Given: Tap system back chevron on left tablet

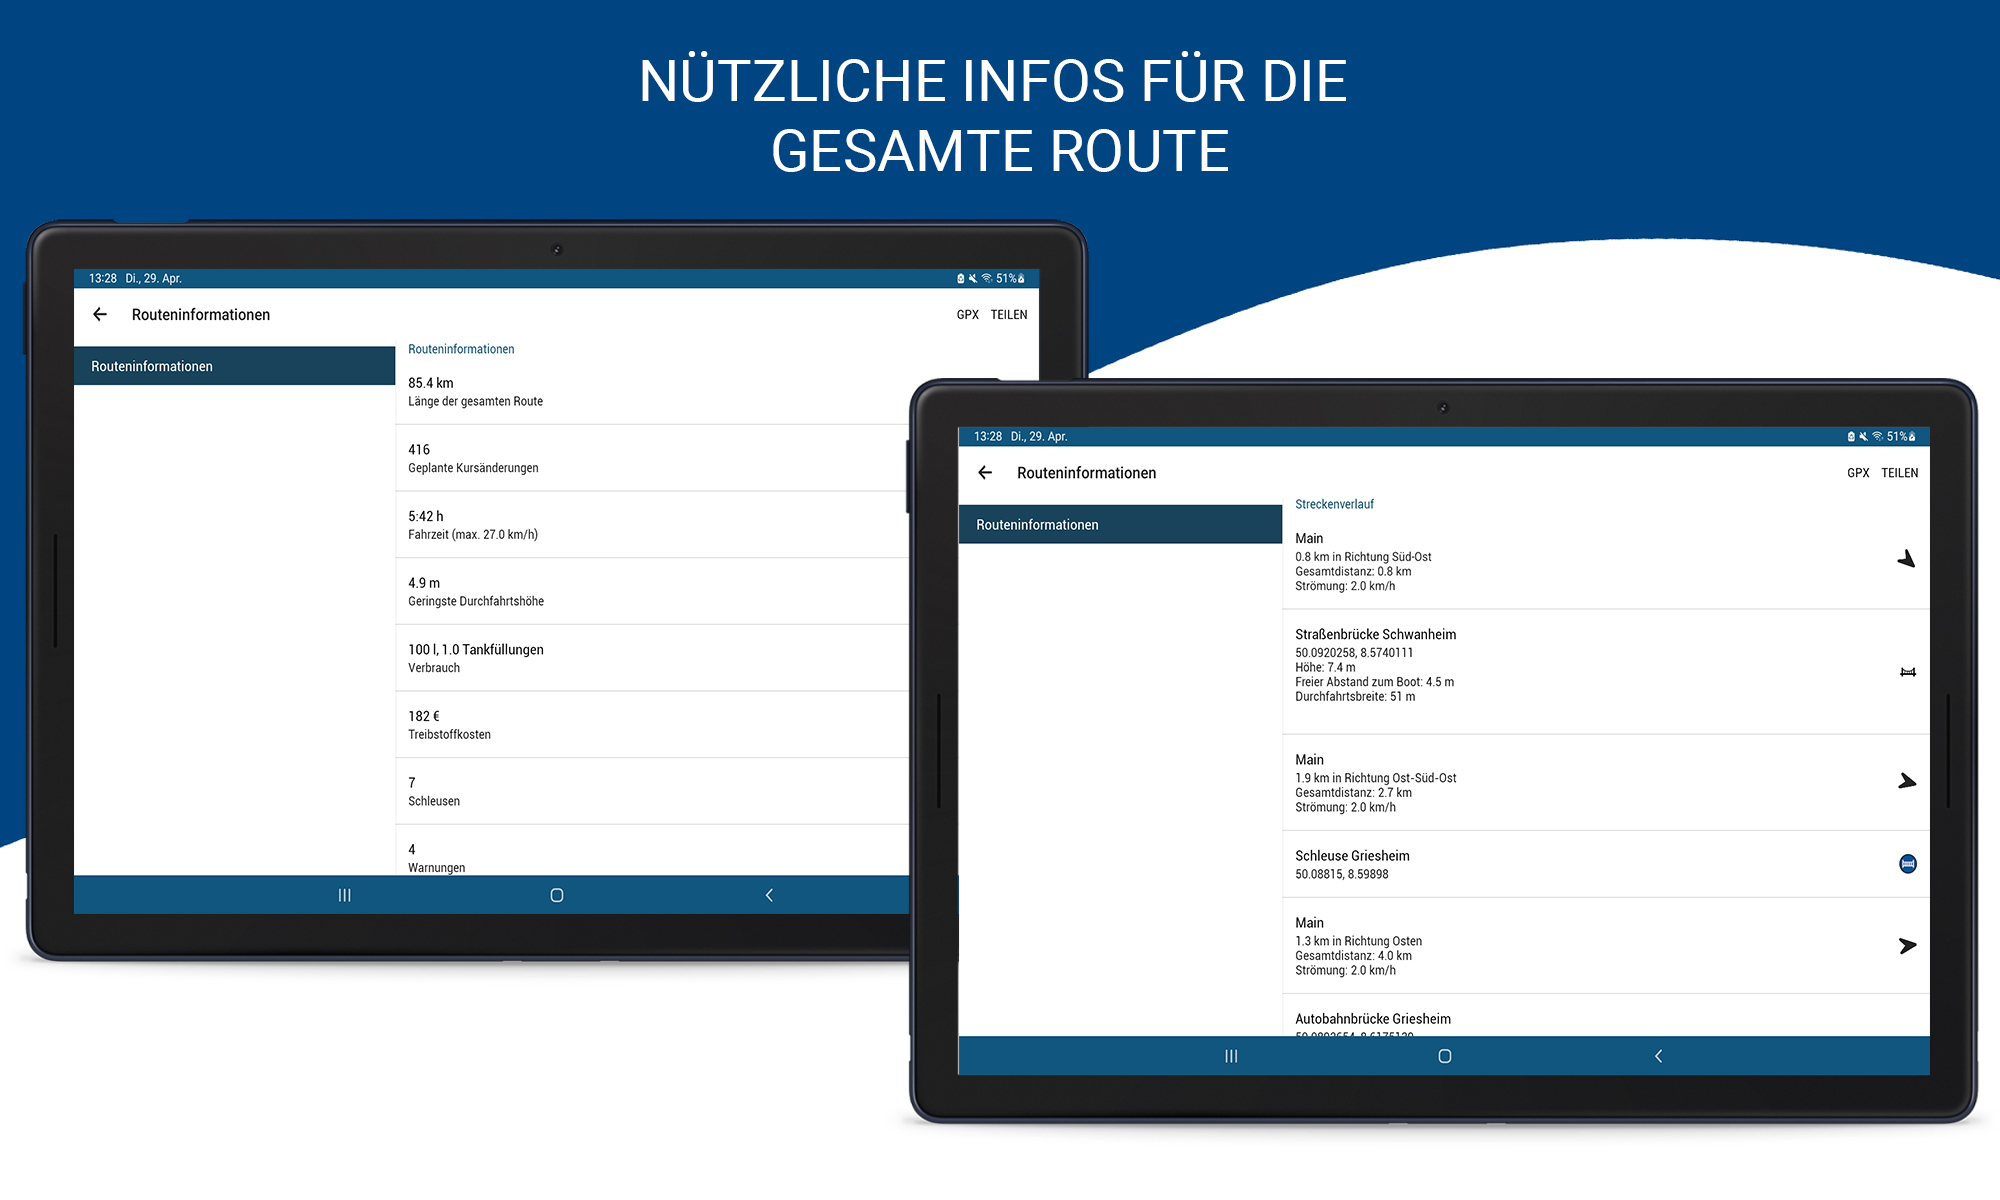Looking at the screenshot, I should [769, 895].
